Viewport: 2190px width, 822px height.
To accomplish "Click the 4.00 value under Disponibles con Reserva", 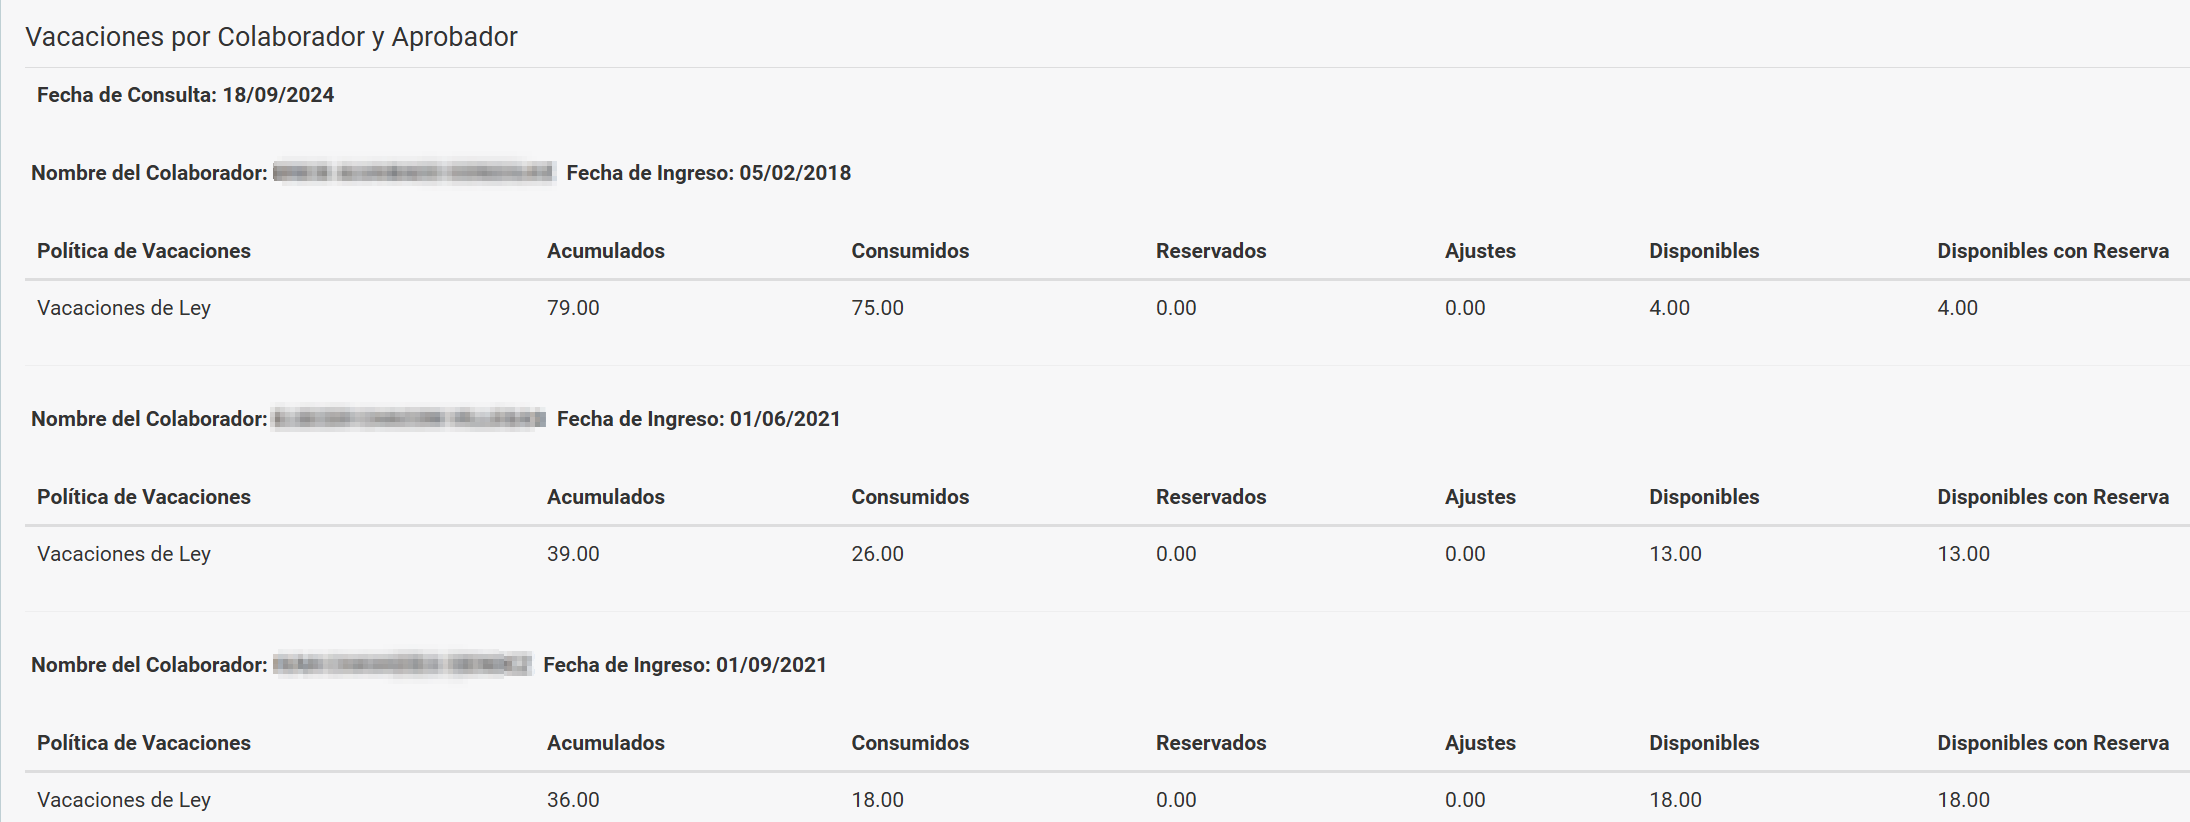I will 1957,308.
